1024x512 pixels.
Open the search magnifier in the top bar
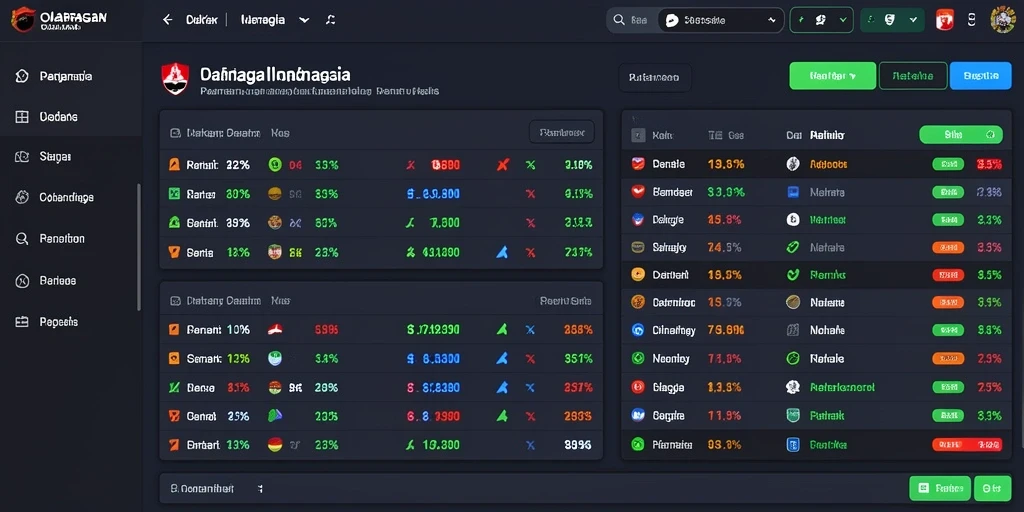(x=618, y=20)
